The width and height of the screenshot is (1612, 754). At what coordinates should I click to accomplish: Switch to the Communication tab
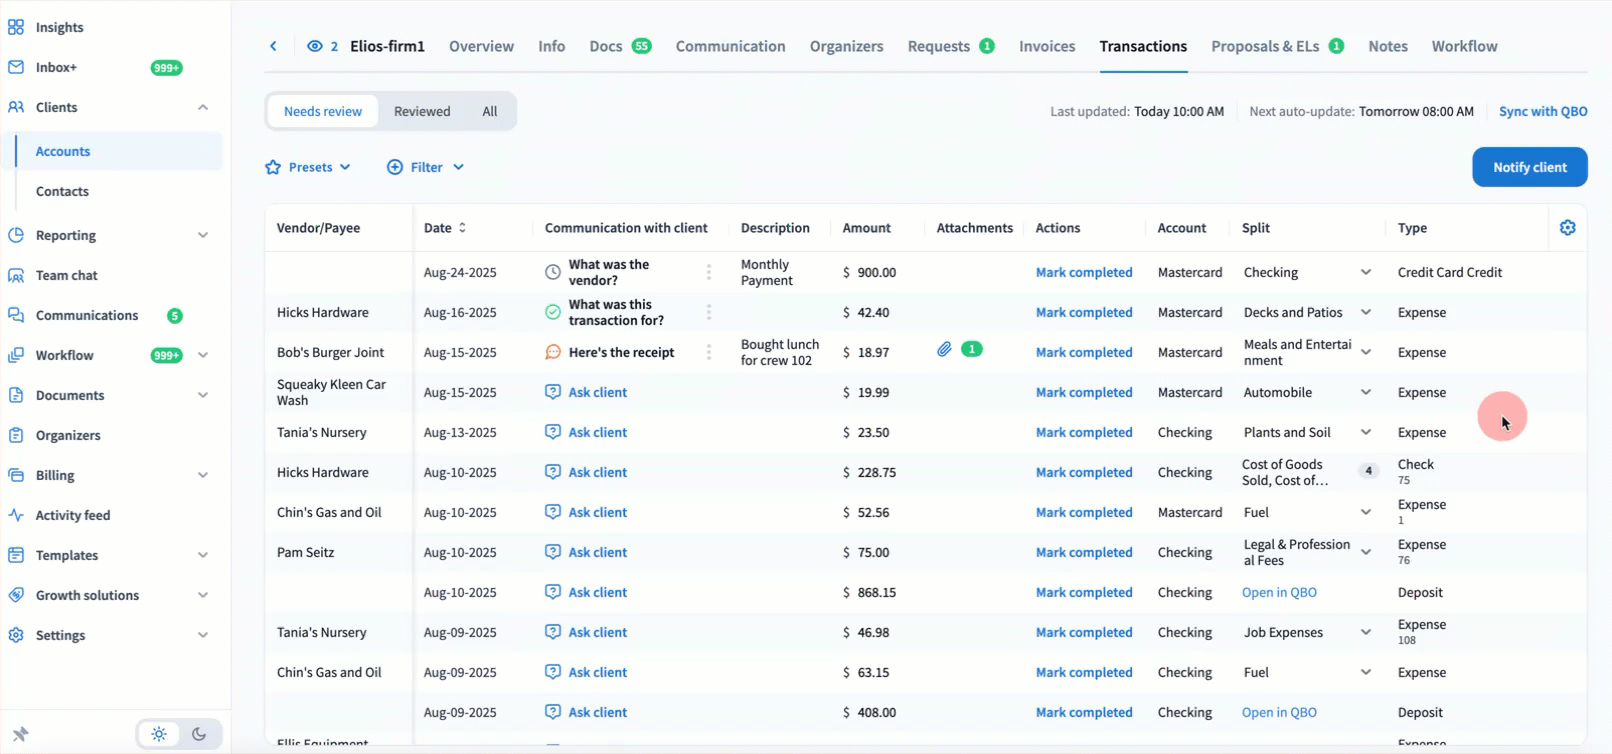730,46
